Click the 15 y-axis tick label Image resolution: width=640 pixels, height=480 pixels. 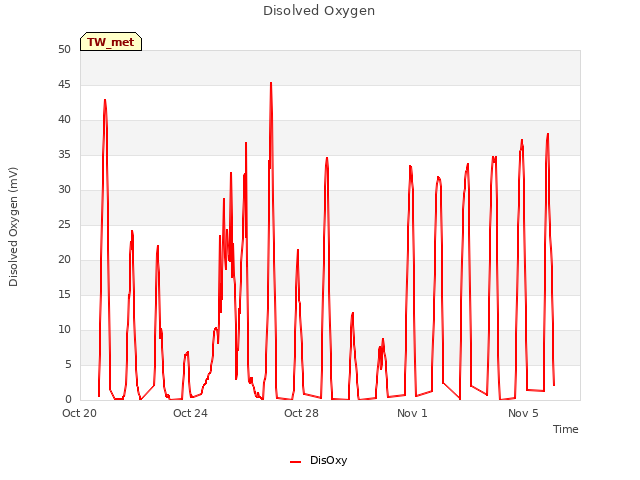coord(64,294)
